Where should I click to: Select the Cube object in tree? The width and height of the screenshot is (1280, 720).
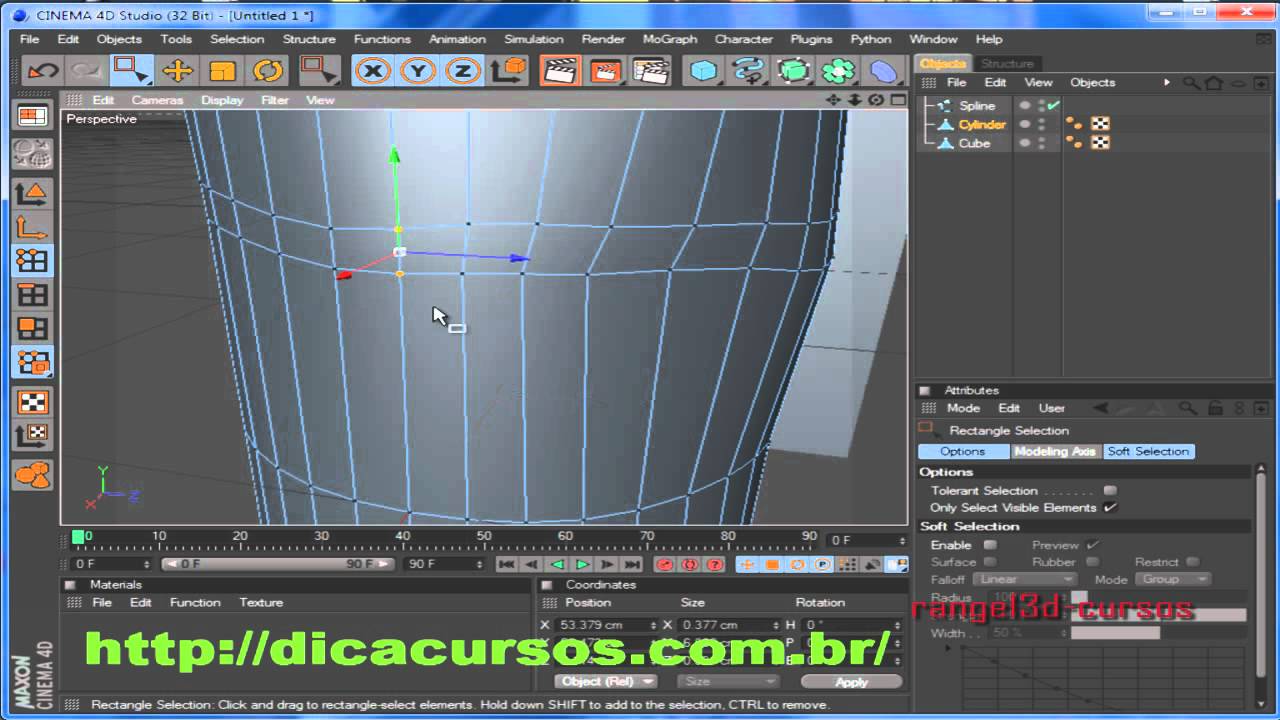[974, 143]
